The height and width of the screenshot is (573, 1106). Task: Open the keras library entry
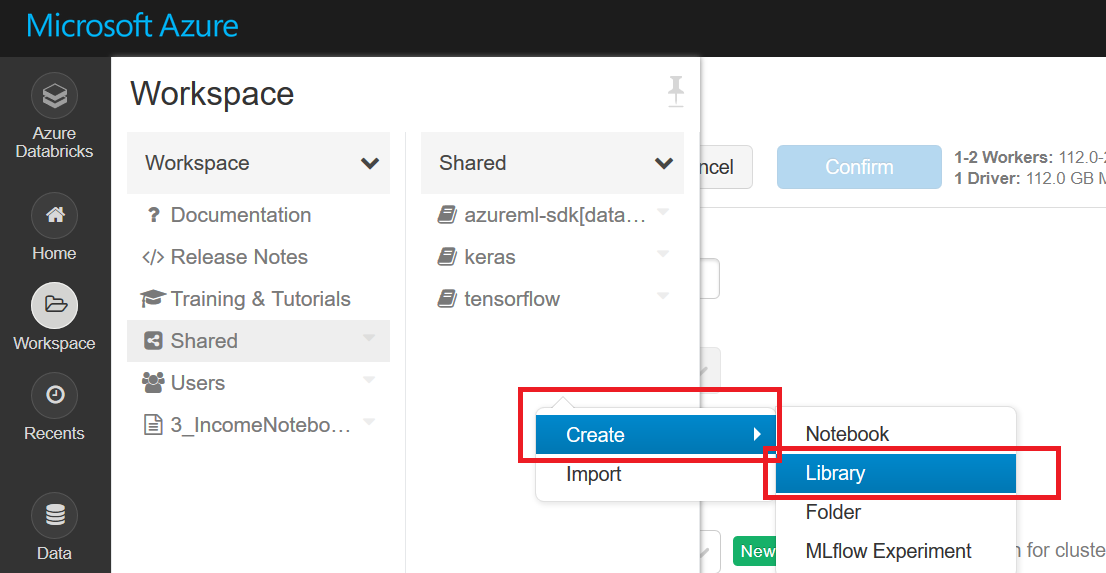tap(490, 257)
